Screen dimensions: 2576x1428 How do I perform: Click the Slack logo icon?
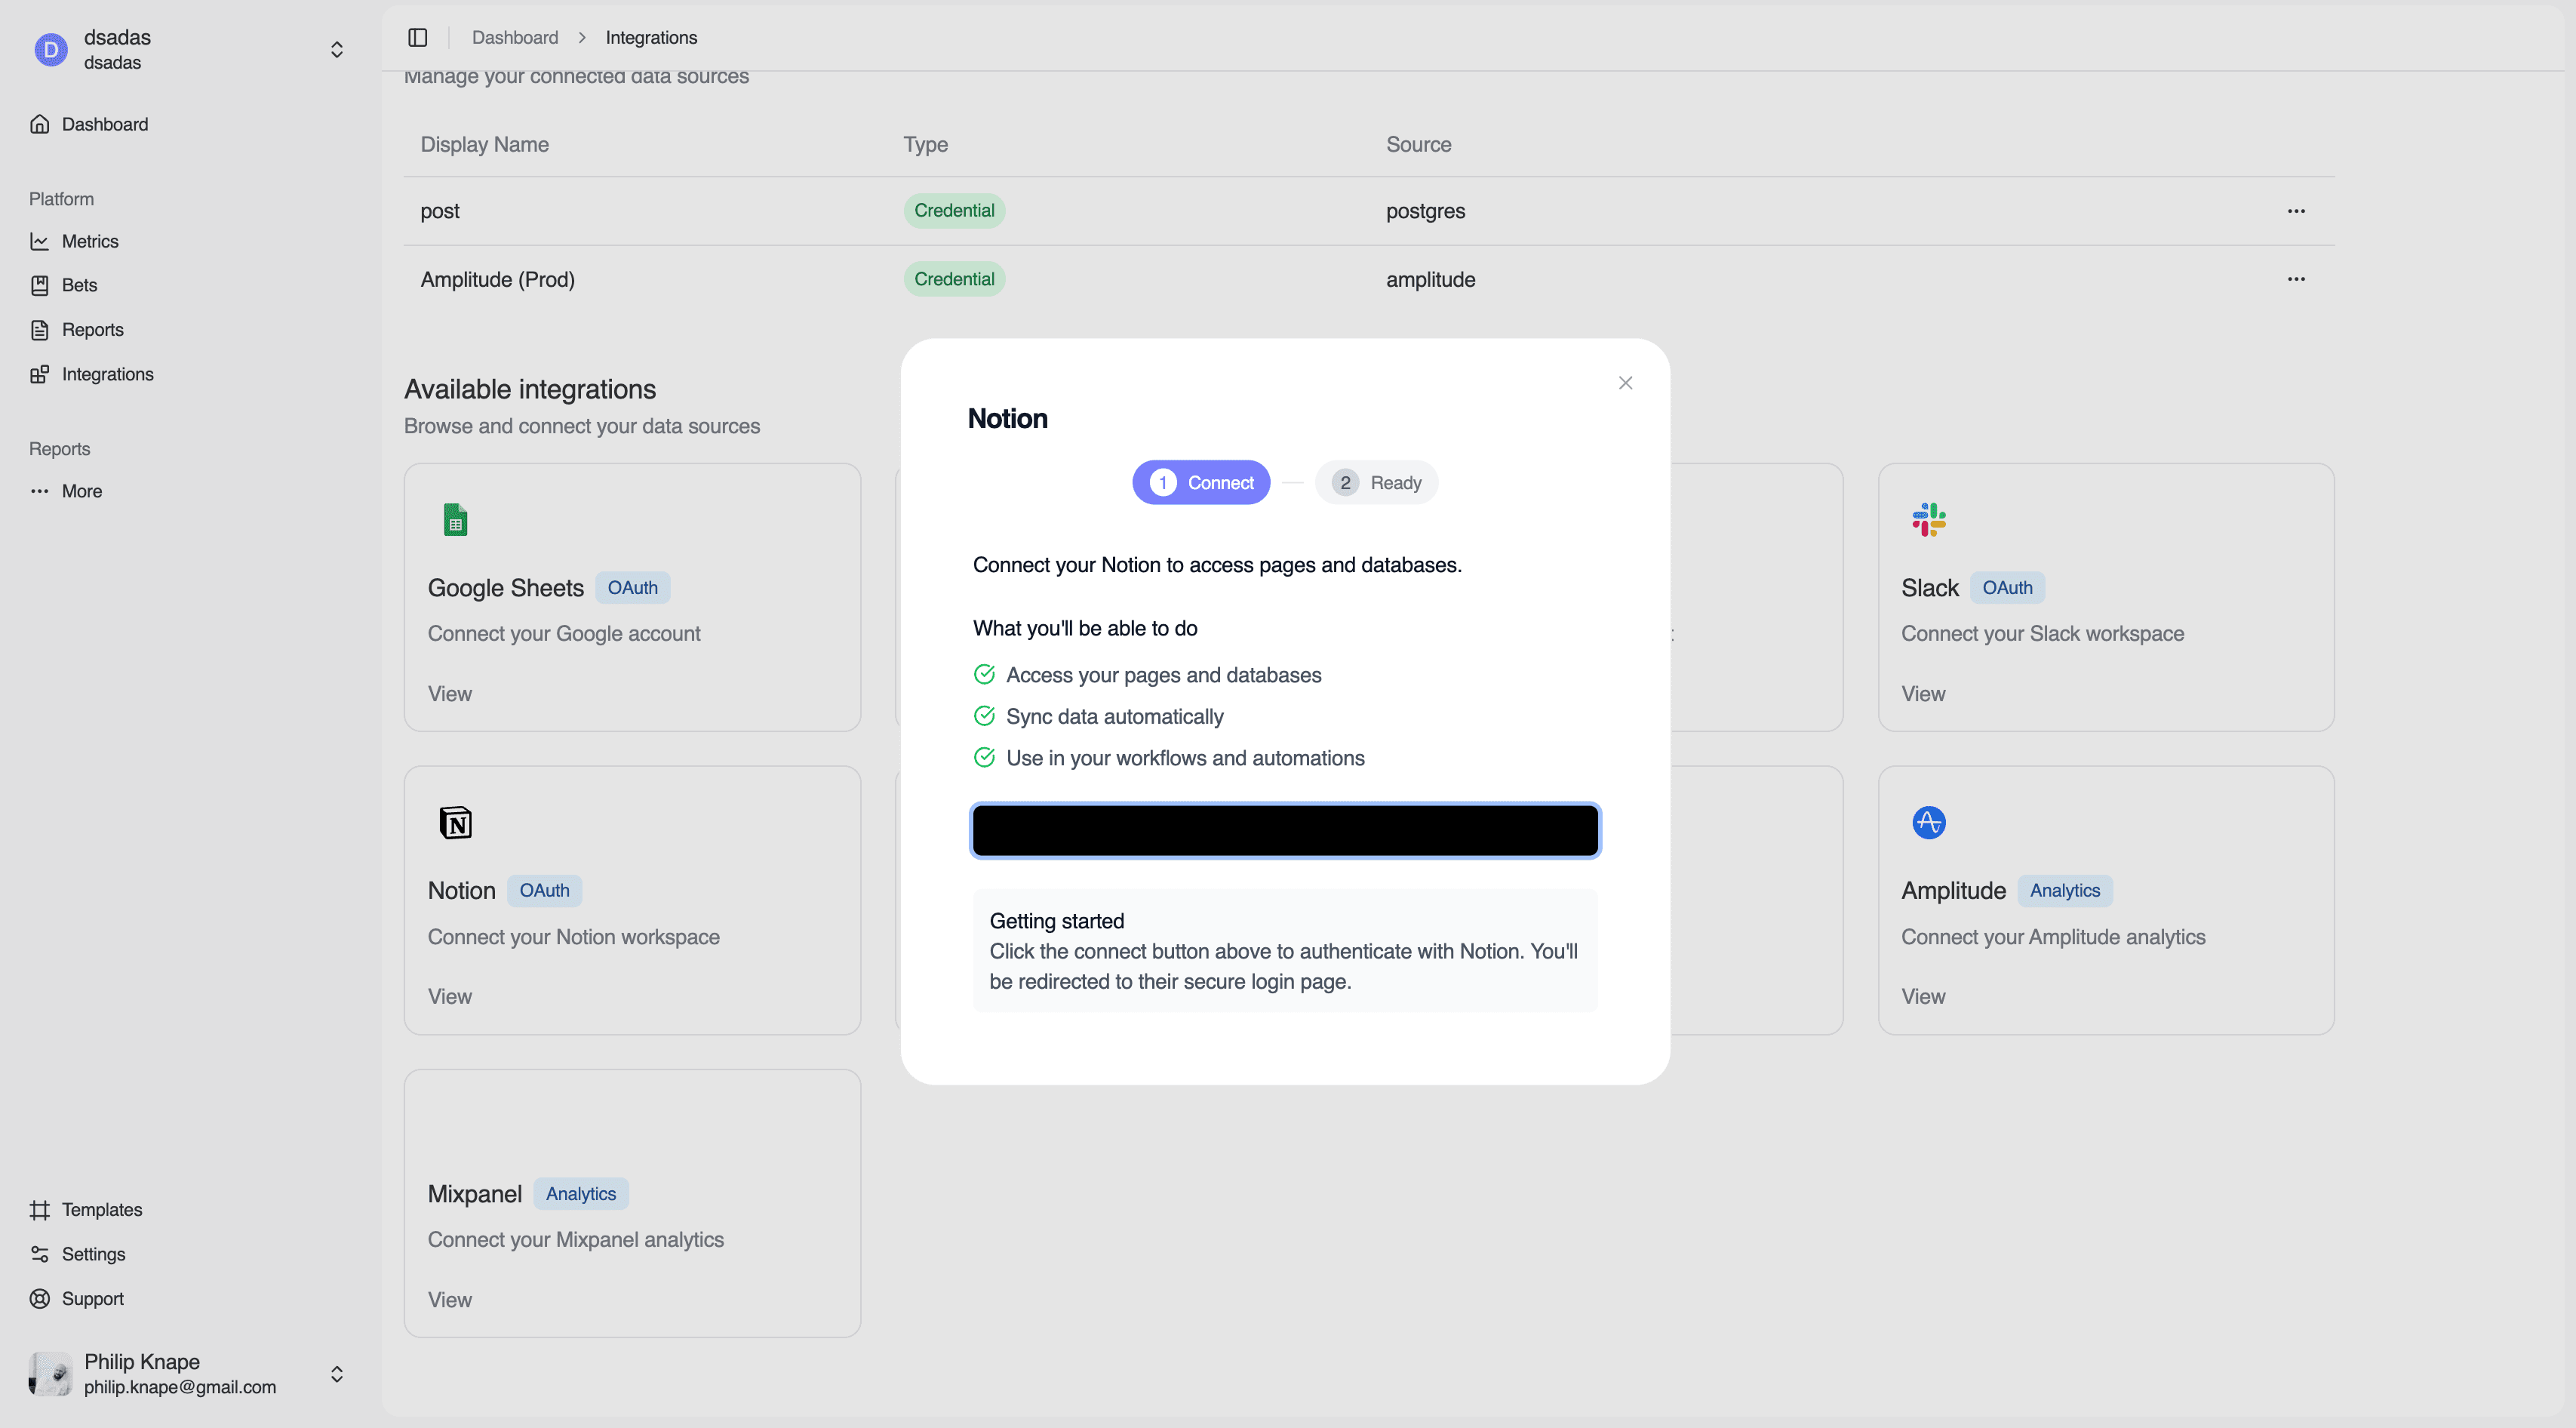(x=1928, y=520)
